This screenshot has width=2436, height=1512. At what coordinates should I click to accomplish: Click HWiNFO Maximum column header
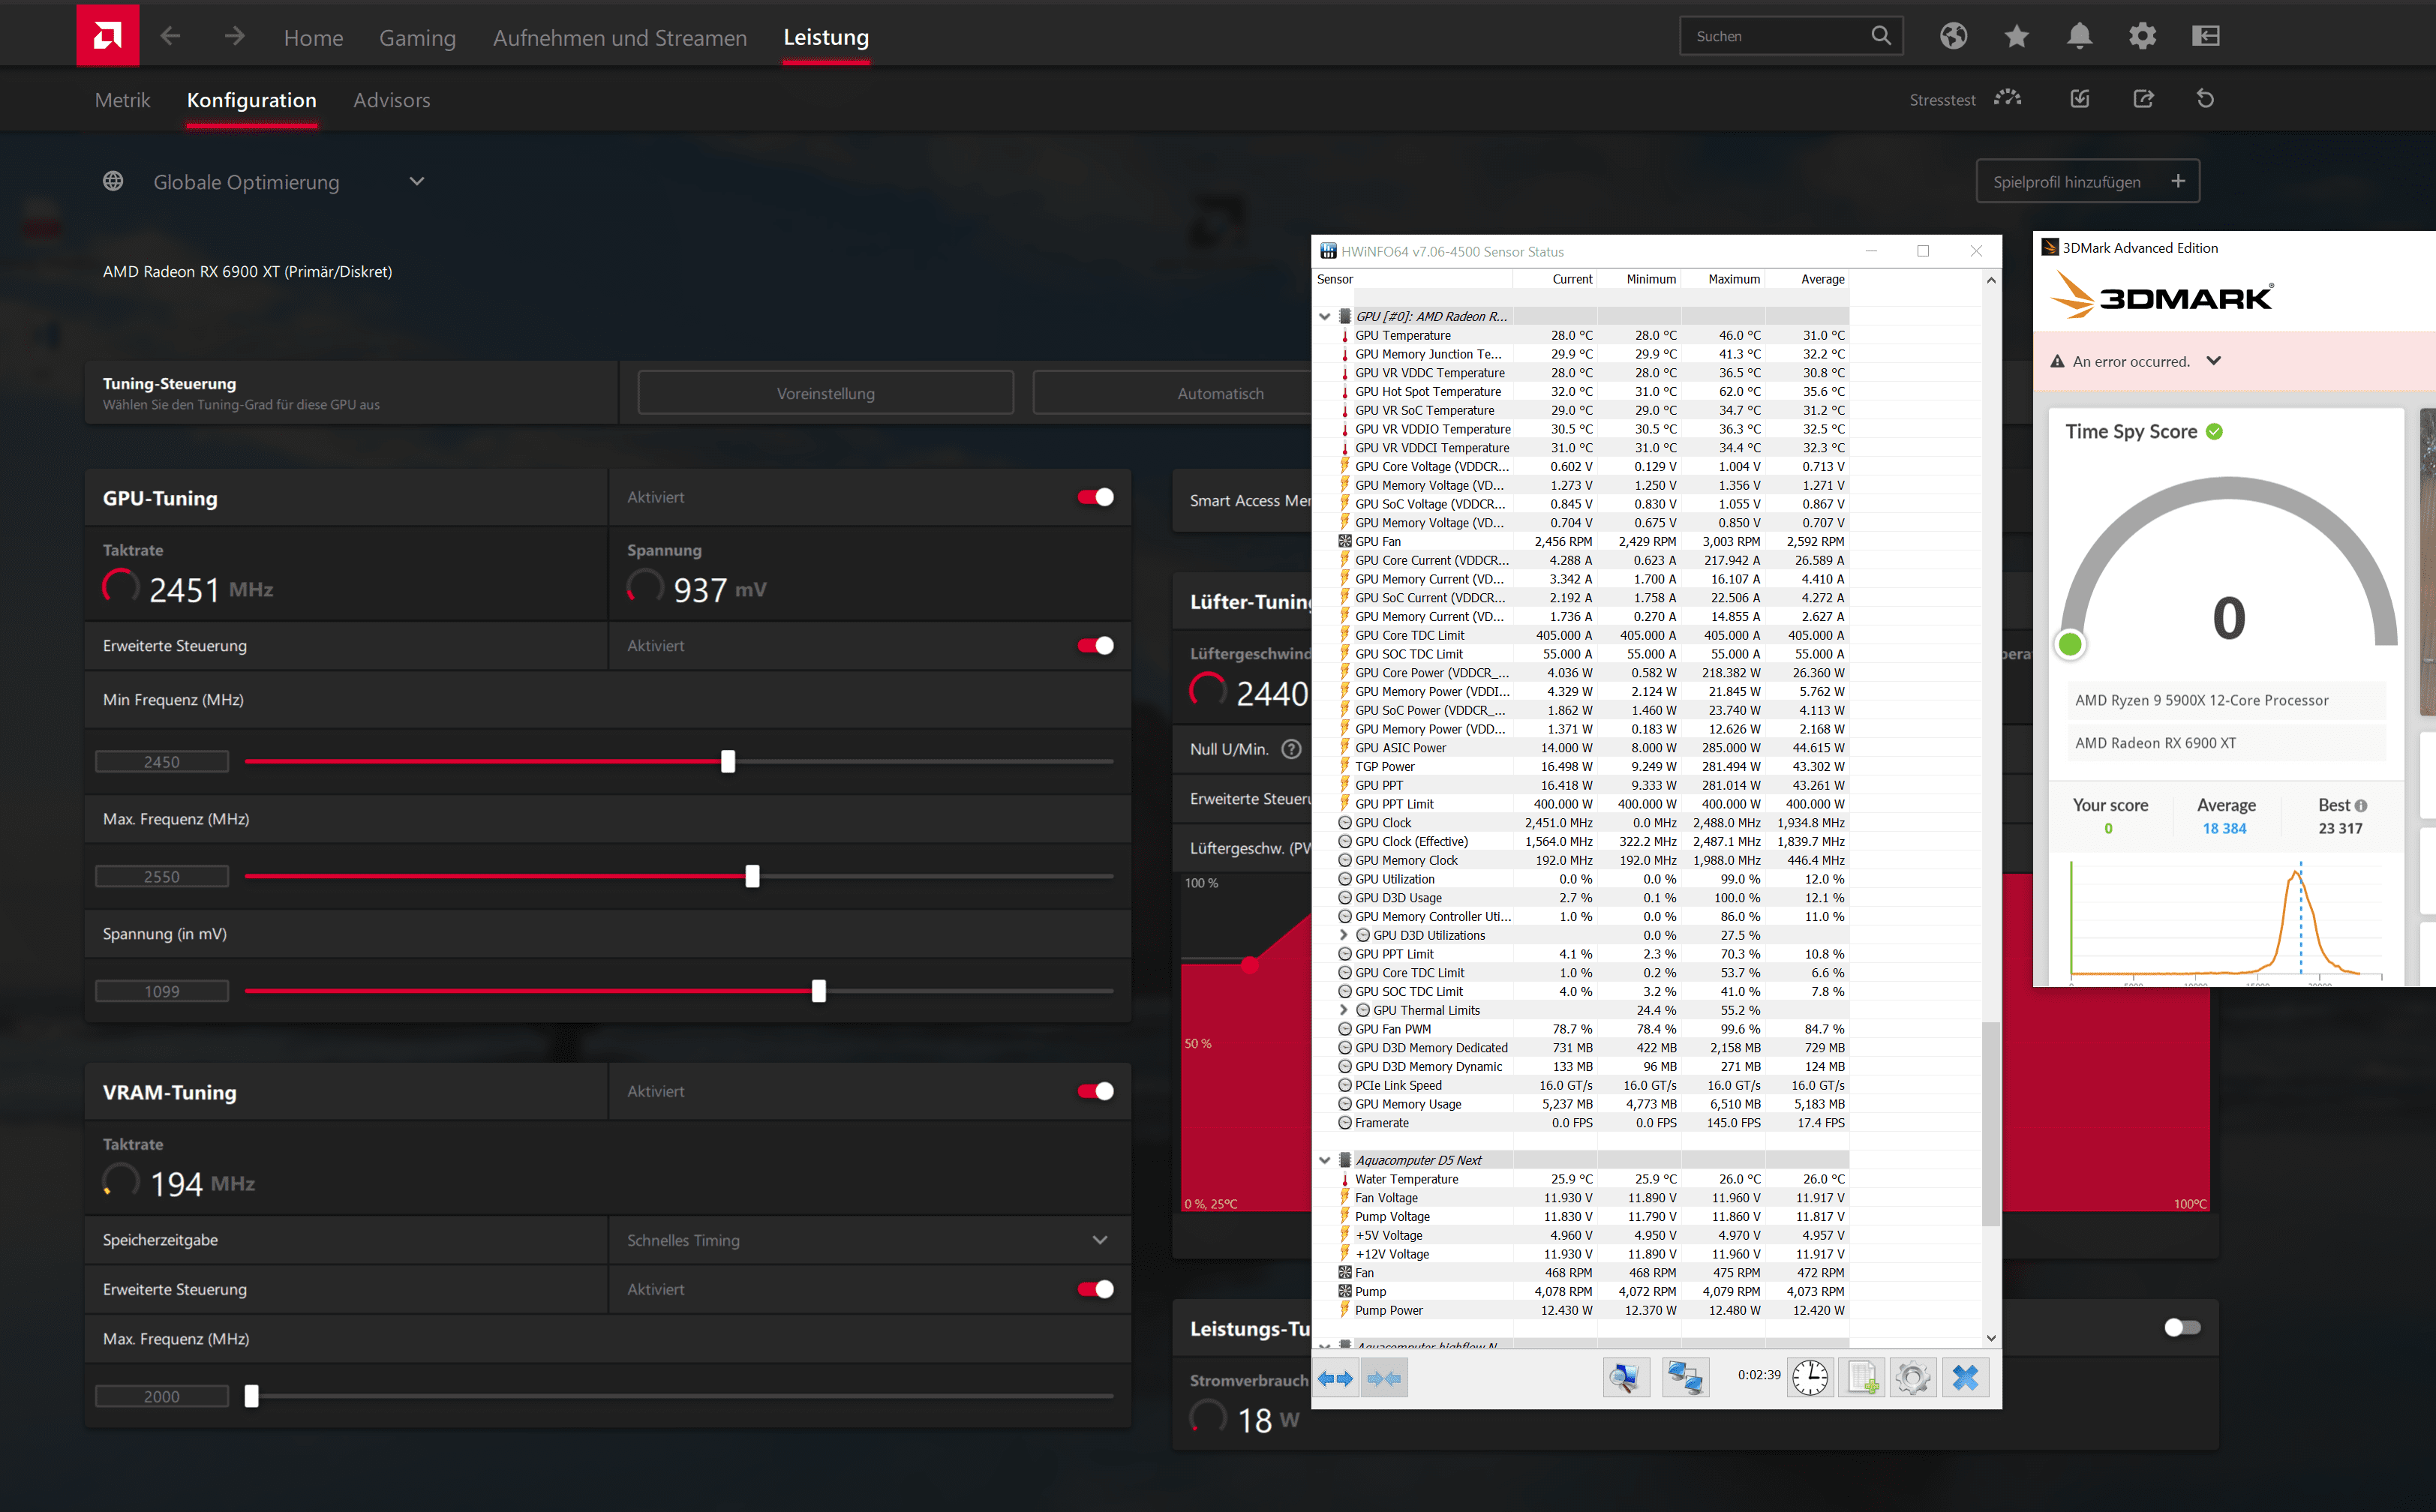click(x=1723, y=279)
